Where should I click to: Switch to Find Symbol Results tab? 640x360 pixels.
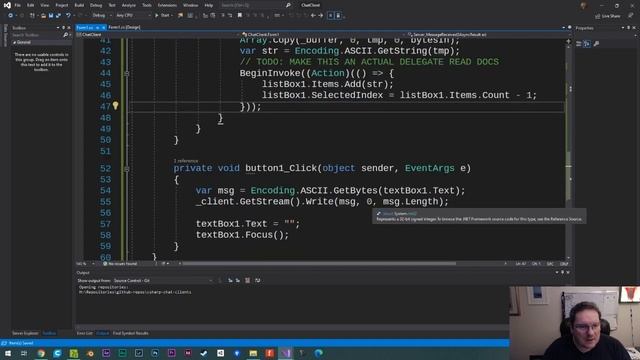(x=131, y=333)
